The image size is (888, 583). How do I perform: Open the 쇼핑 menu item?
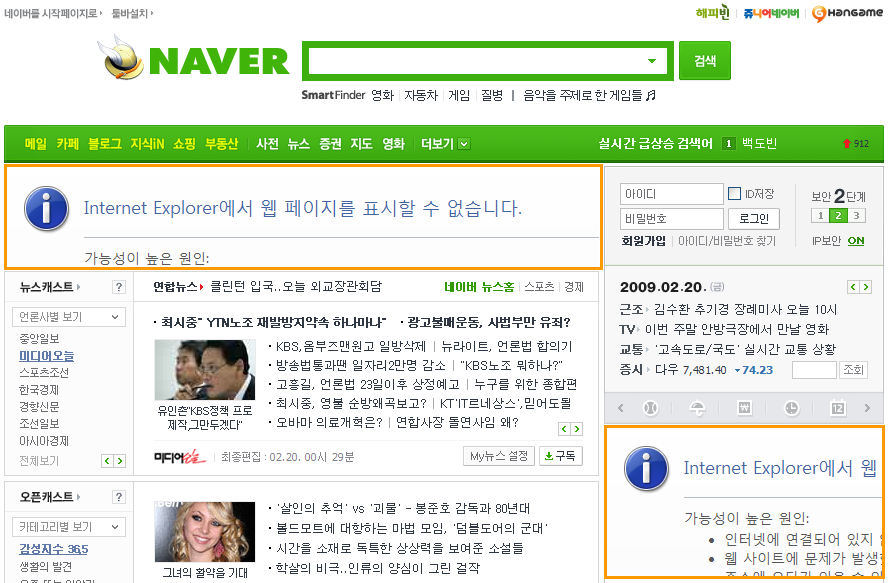(x=184, y=144)
